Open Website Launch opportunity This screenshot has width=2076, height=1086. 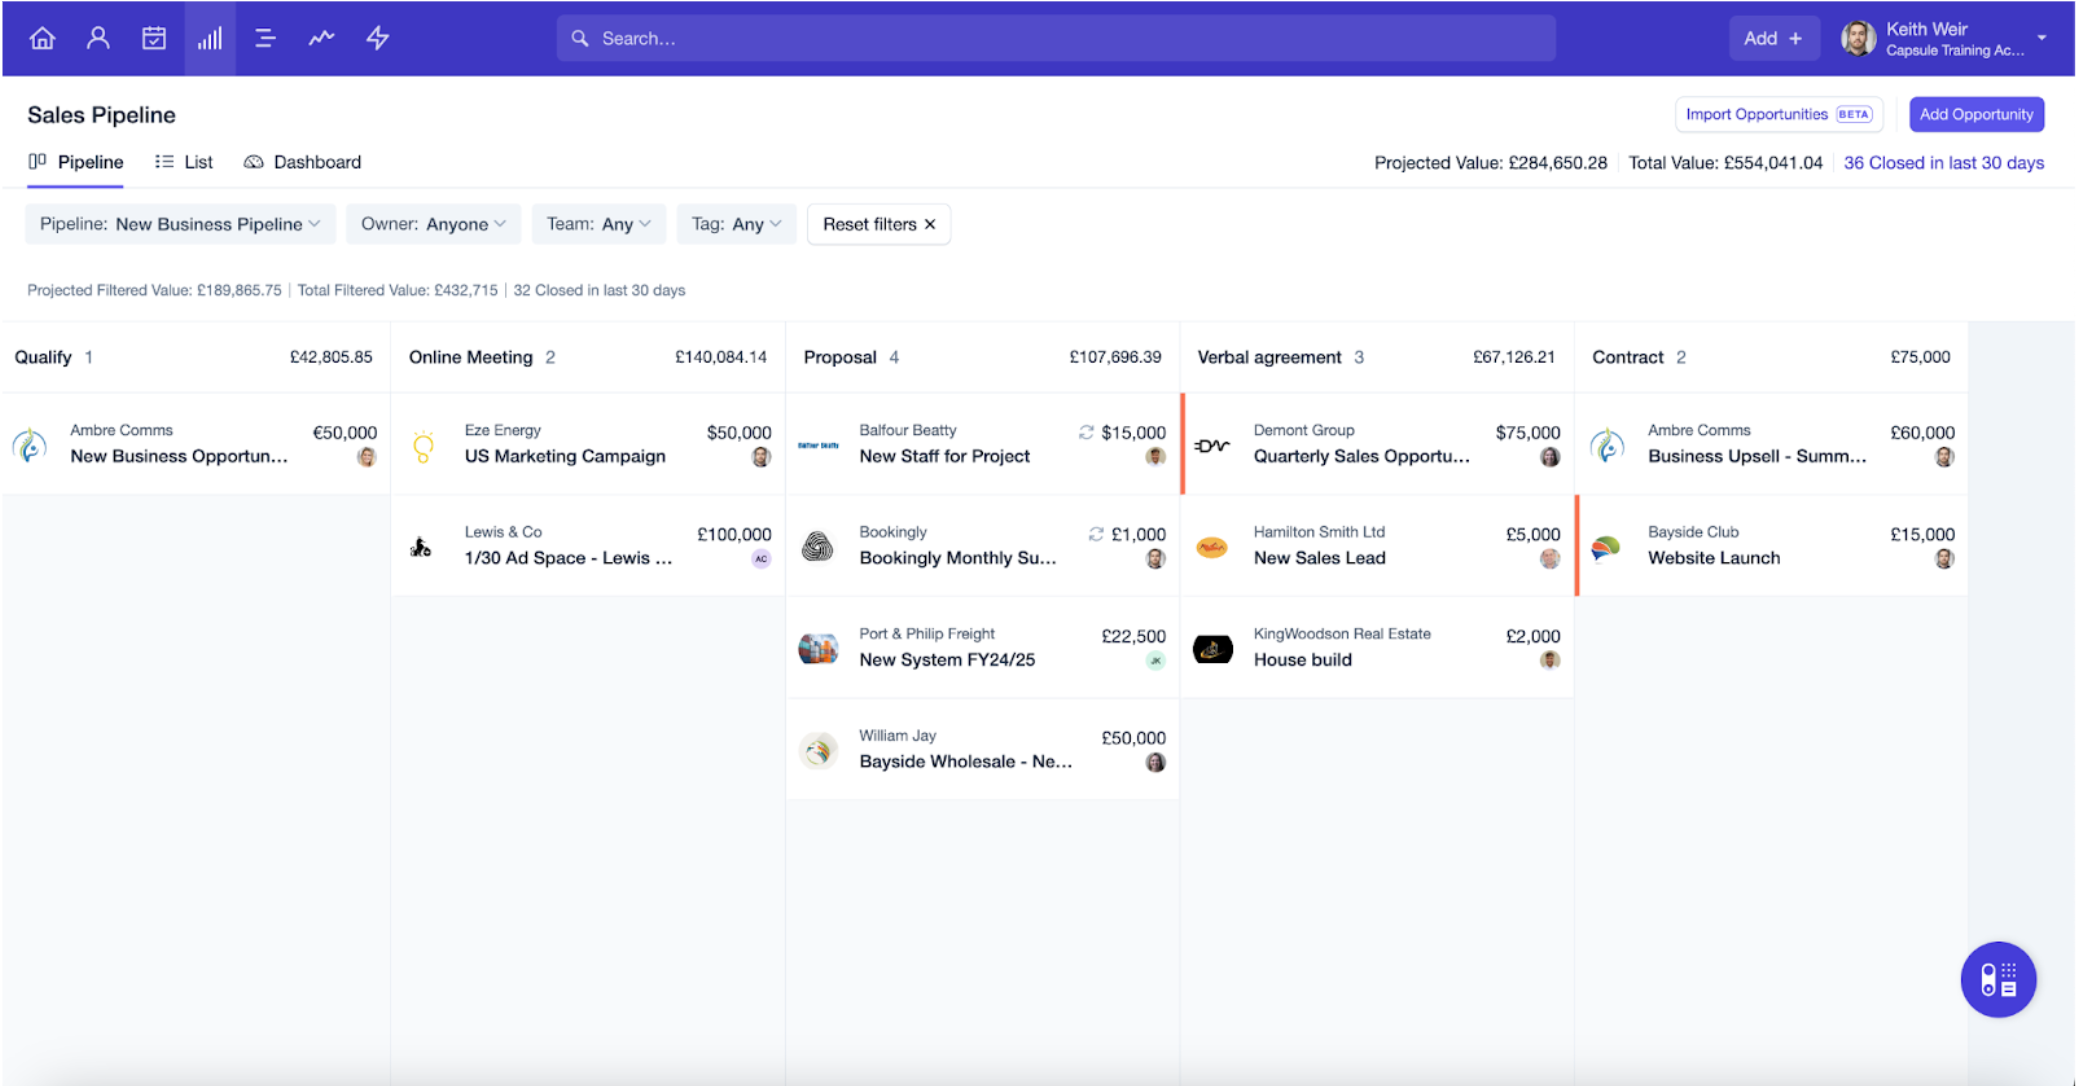pyautogui.click(x=1771, y=546)
